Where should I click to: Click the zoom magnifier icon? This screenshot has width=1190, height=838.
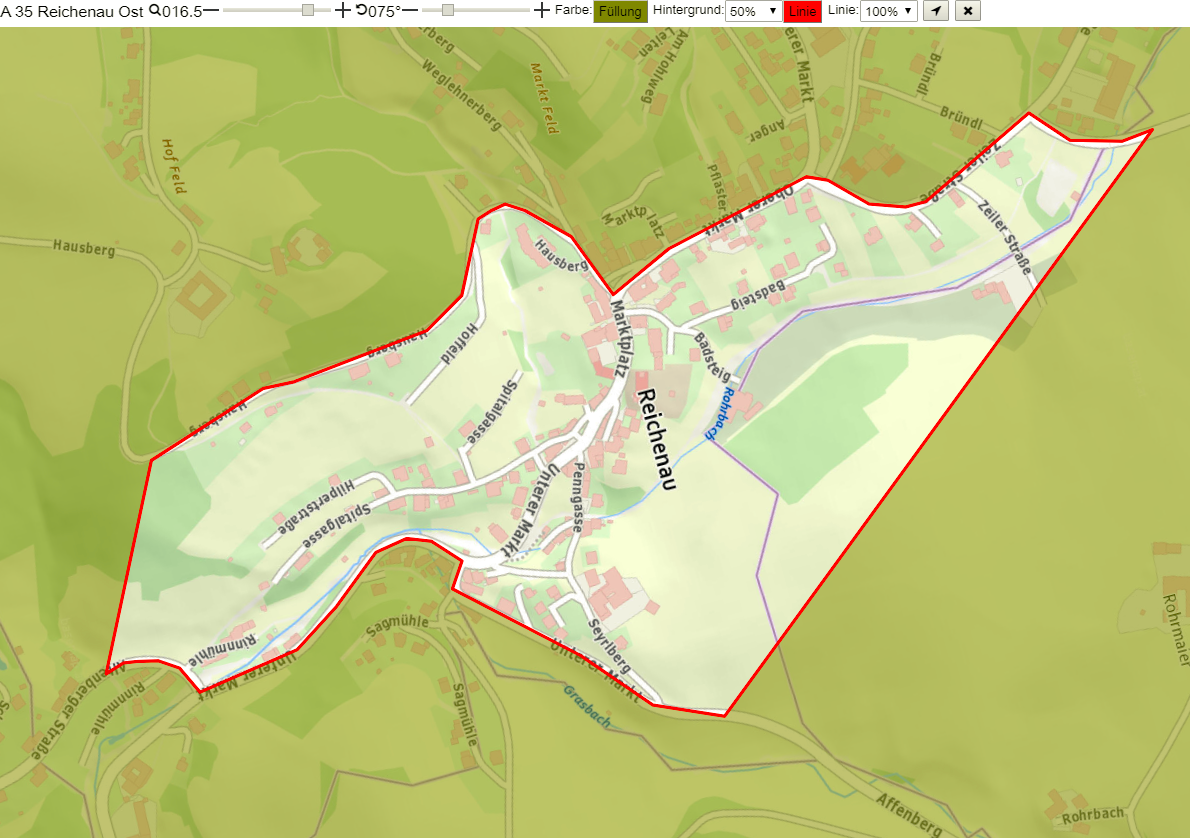155,11
